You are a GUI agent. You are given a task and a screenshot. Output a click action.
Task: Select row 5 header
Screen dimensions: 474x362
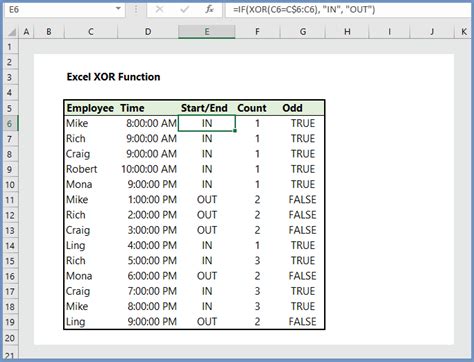click(10, 108)
